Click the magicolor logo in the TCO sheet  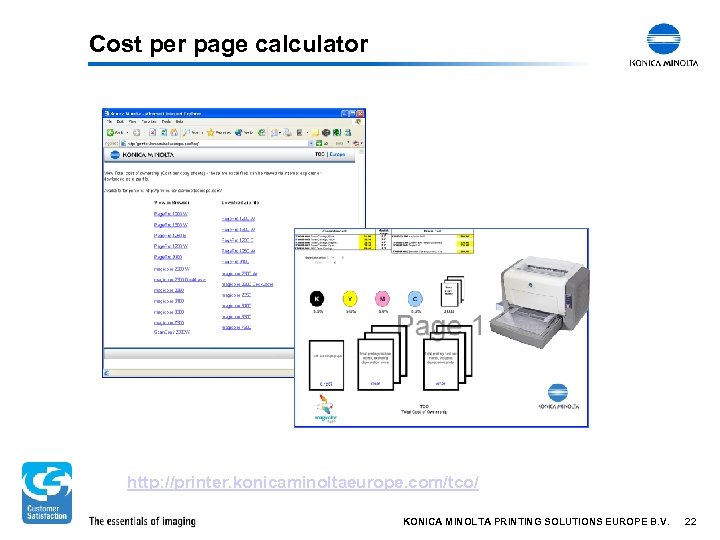[326, 409]
